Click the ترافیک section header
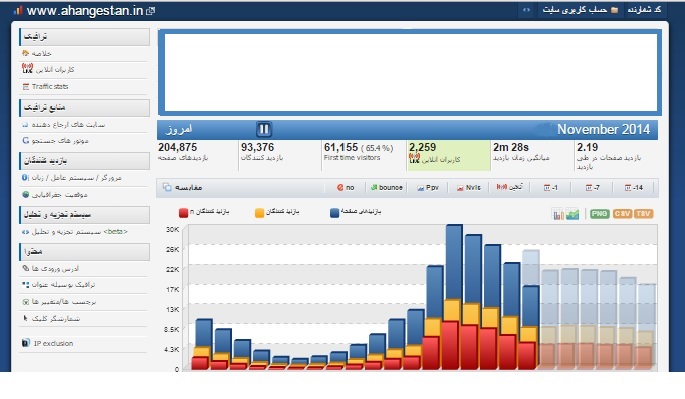 (x=84, y=37)
